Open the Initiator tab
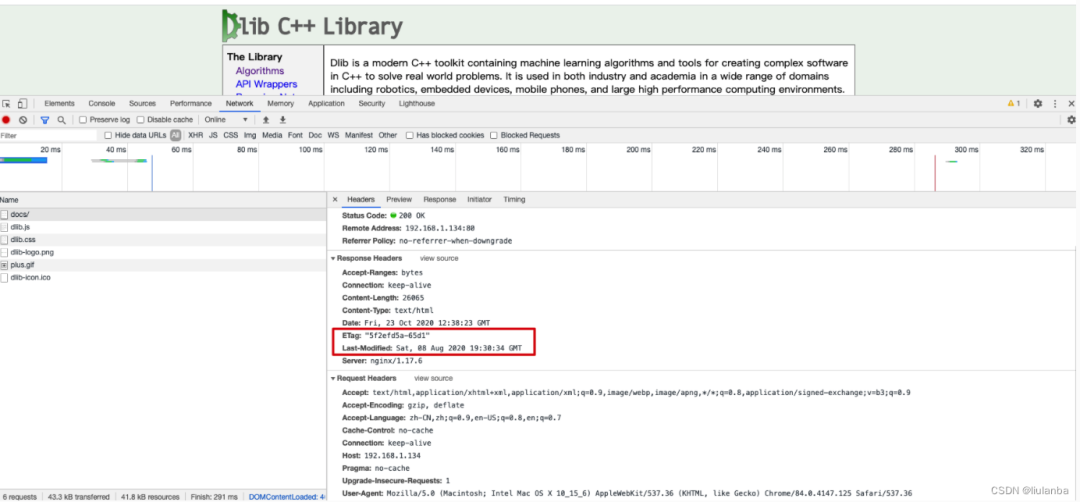Image resolution: width=1080 pixels, height=502 pixels. pos(479,200)
